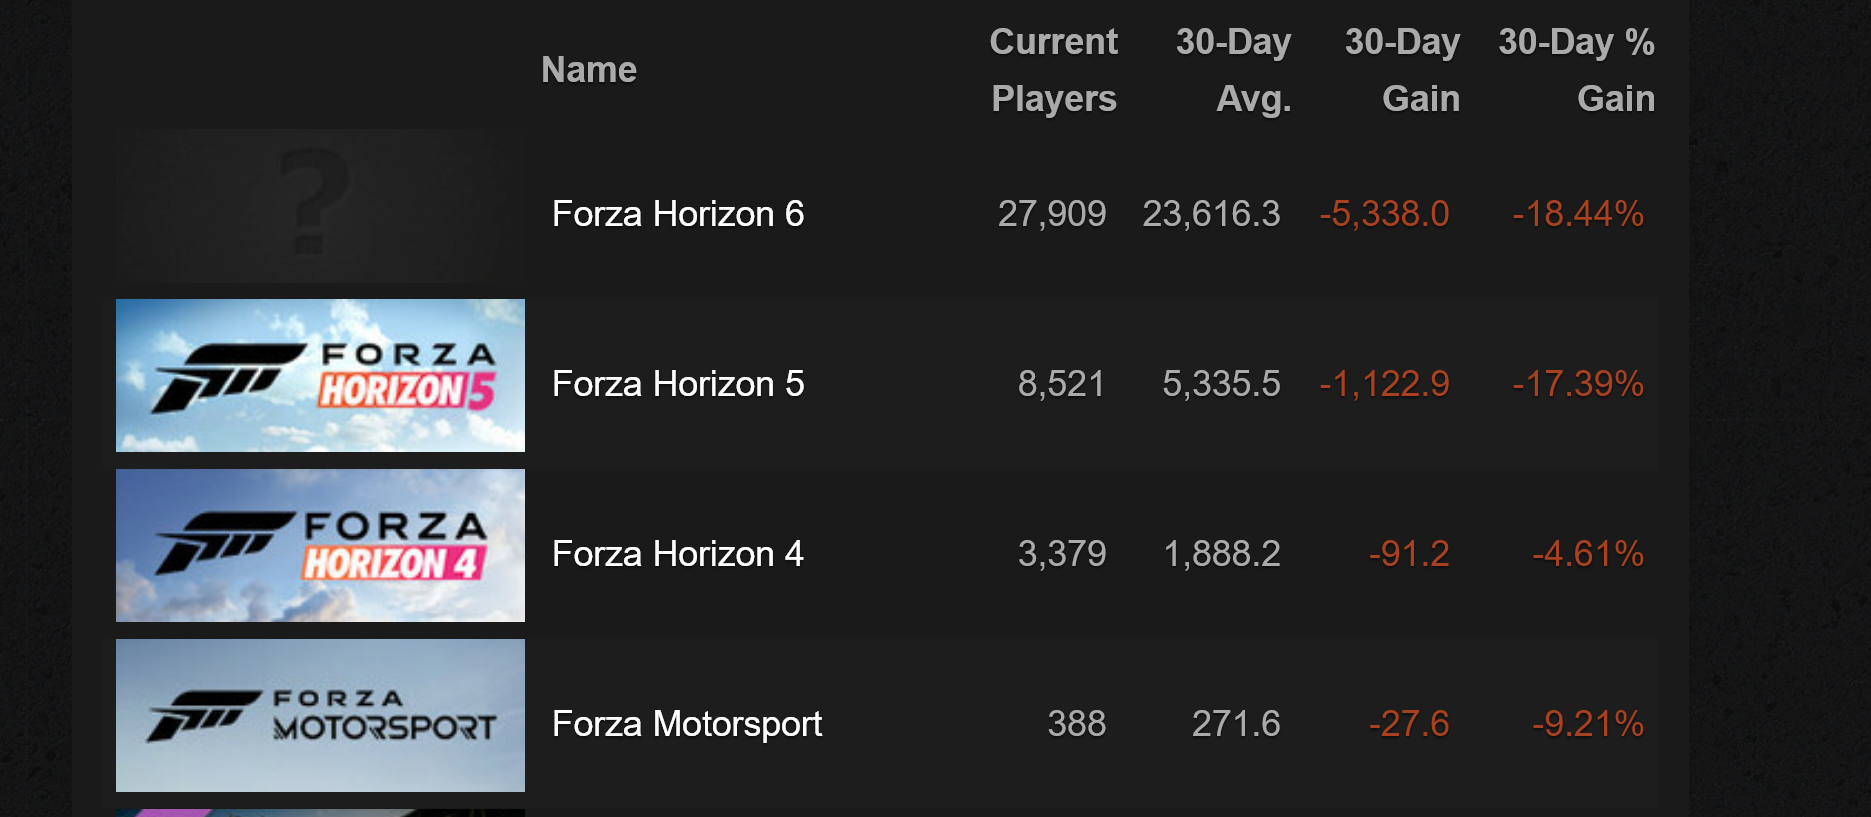
Task: Select Forza Horizon 6 current players value 27,909
Action: [x=1052, y=214]
